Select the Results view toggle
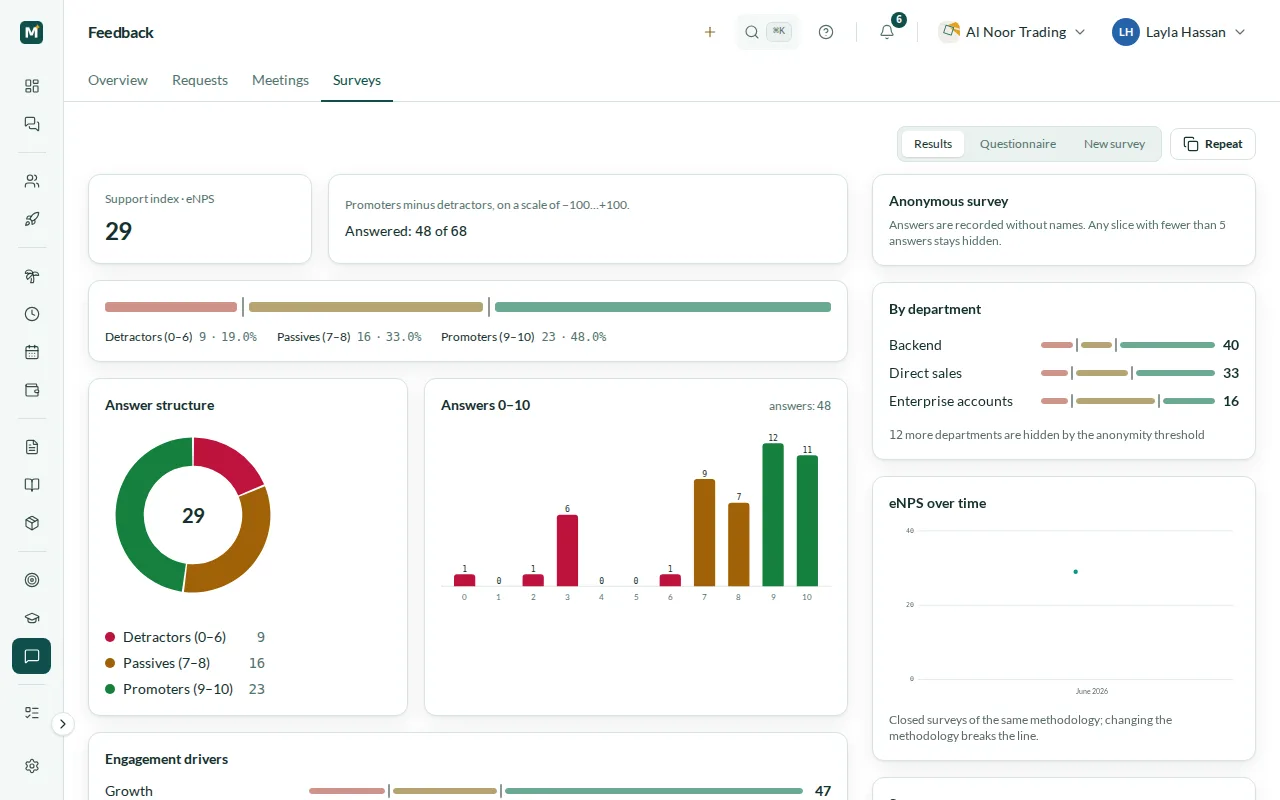 [933, 144]
